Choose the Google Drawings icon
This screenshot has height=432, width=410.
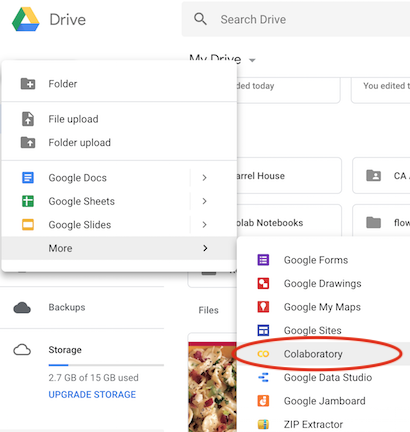pyautogui.click(x=263, y=283)
